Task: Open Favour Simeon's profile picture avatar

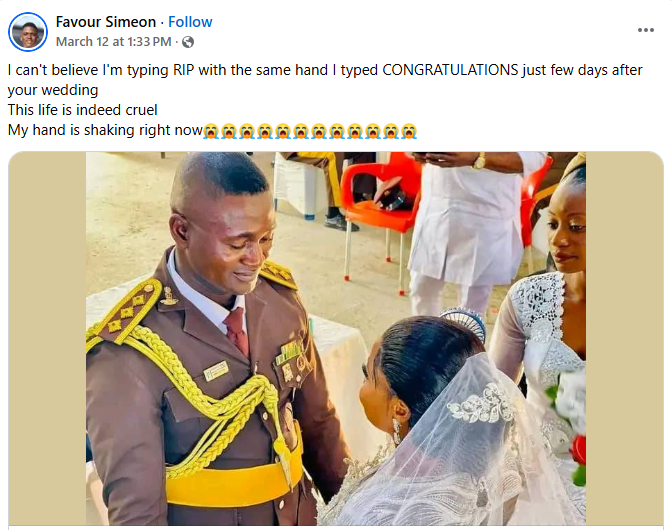Action: click(x=28, y=32)
